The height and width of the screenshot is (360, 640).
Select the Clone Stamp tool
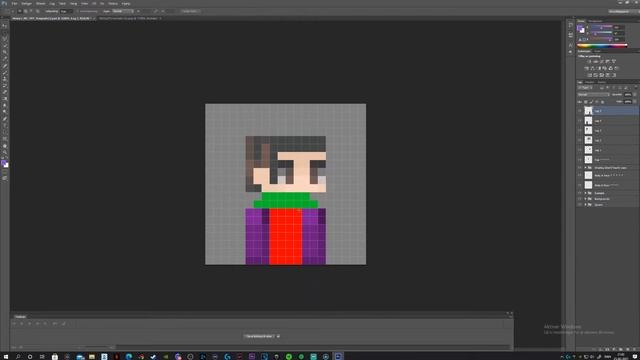pos(5,79)
